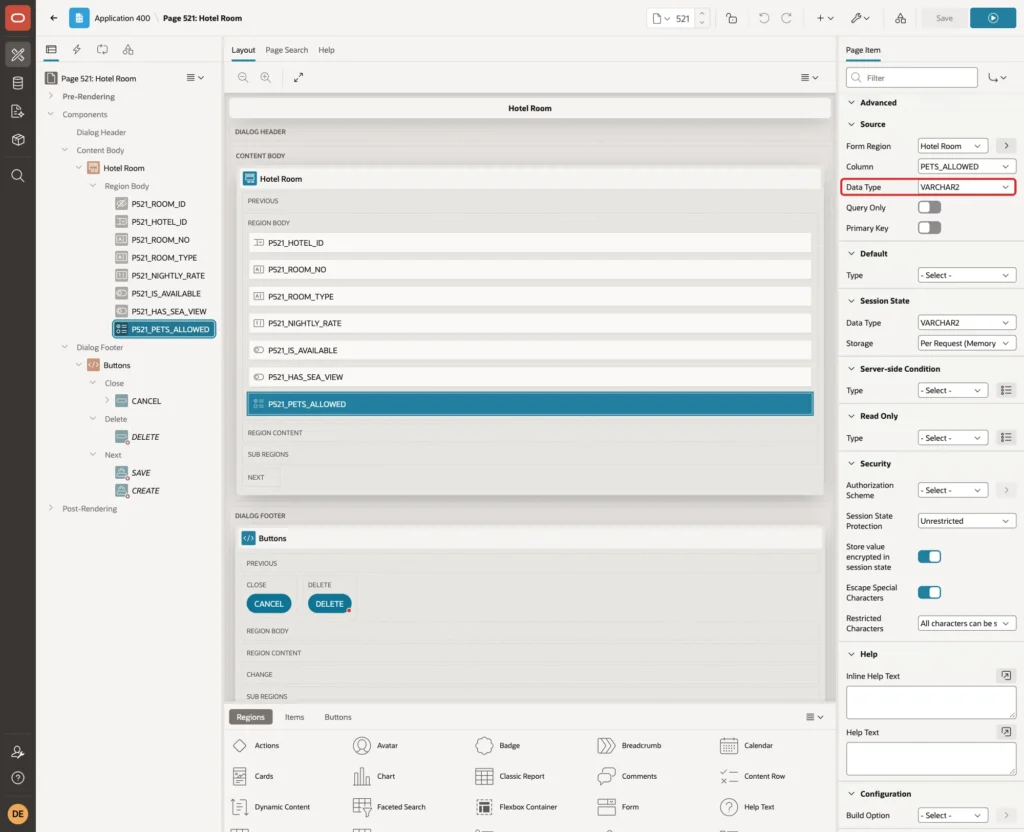Zoom in the layout view
1024x832 pixels.
coord(266,77)
